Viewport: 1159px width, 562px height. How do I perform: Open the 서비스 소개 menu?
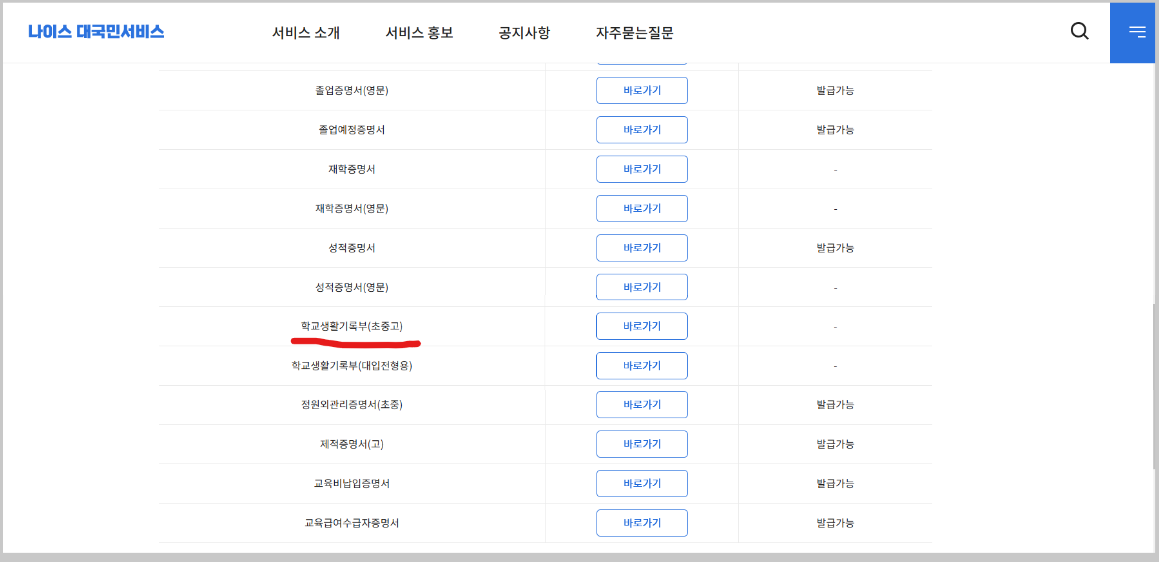point(306,33)
